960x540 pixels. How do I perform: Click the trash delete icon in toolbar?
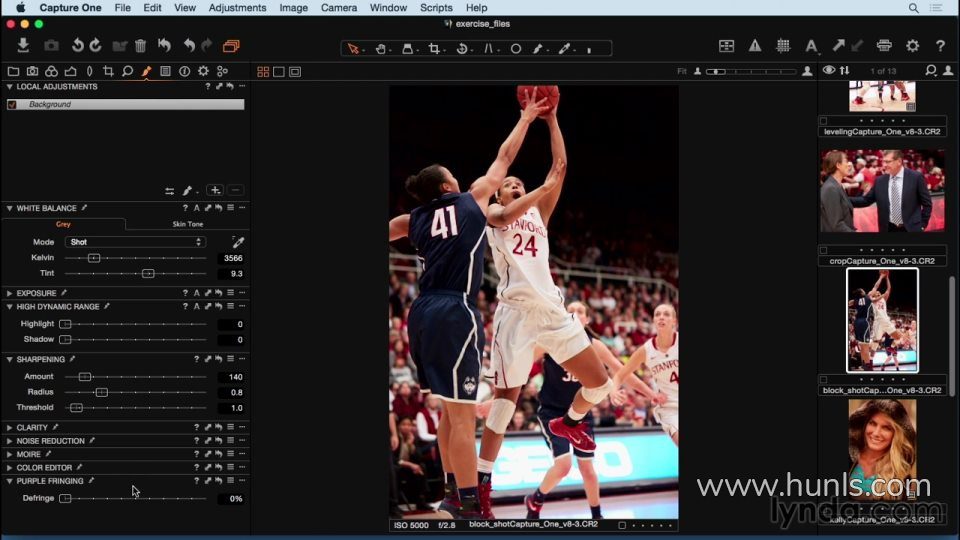pyautogui.click(x=140, y=46)
